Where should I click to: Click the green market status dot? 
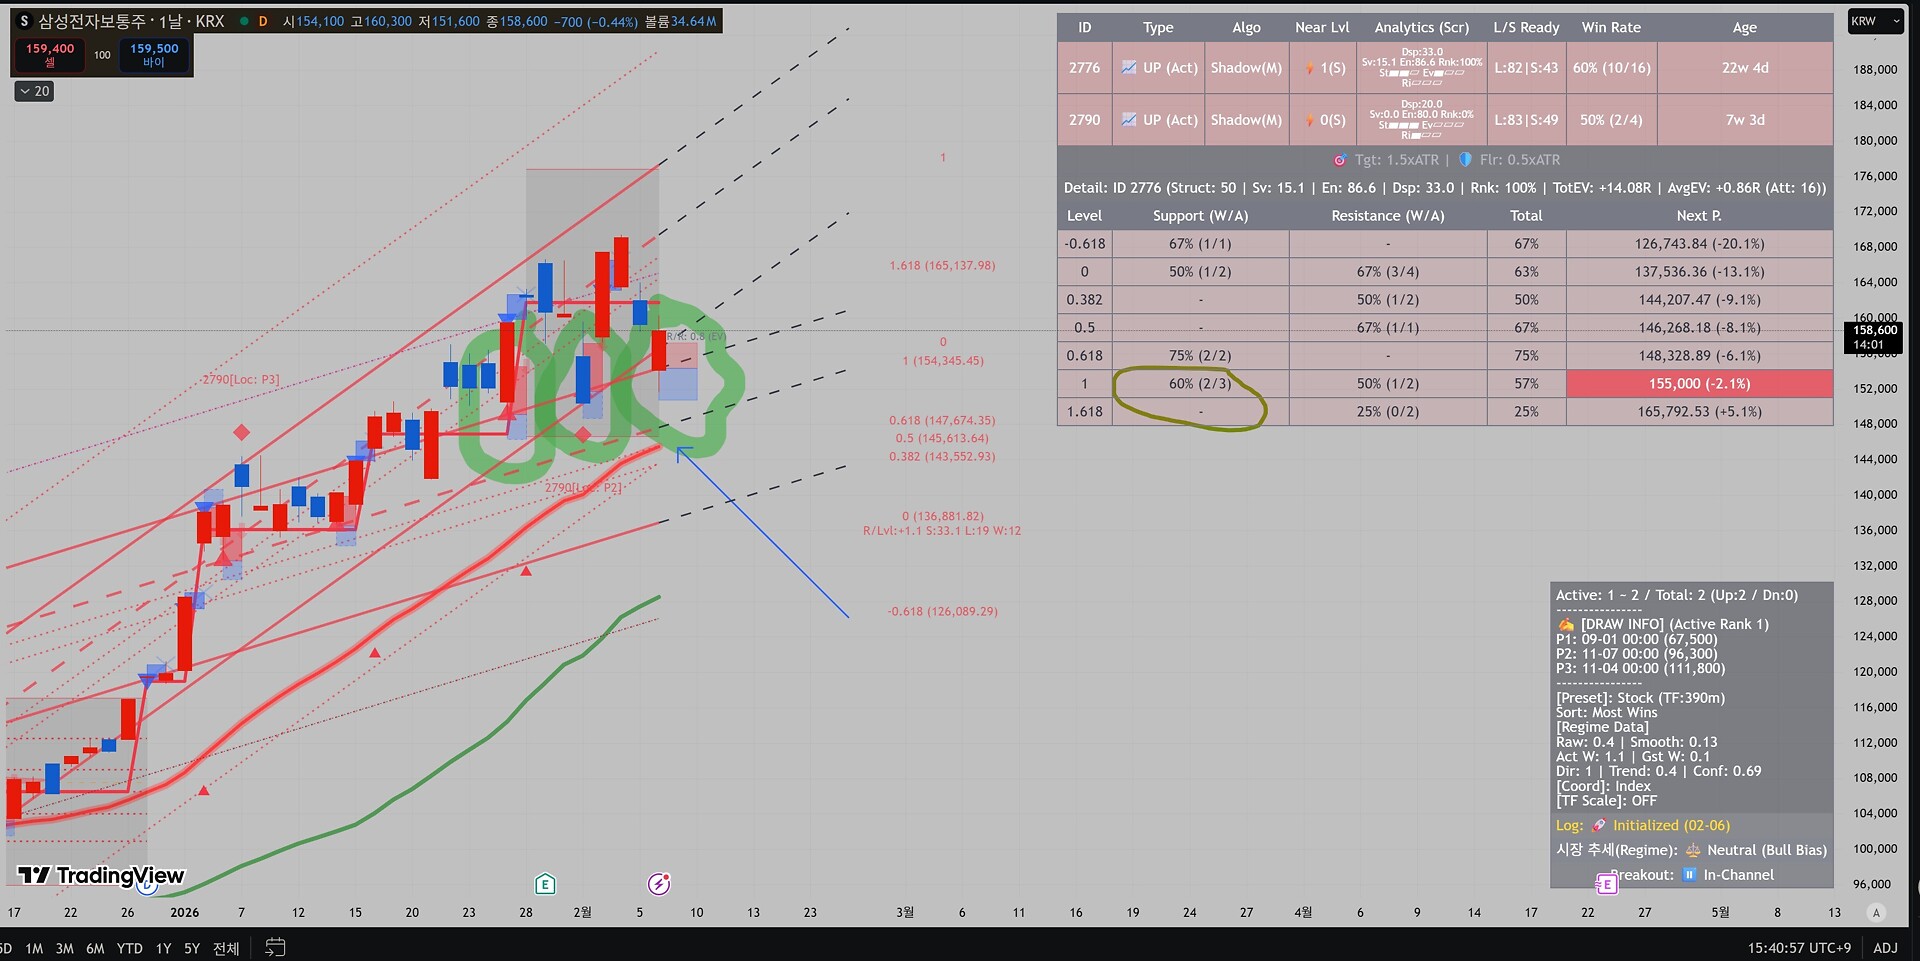point(244,21)
